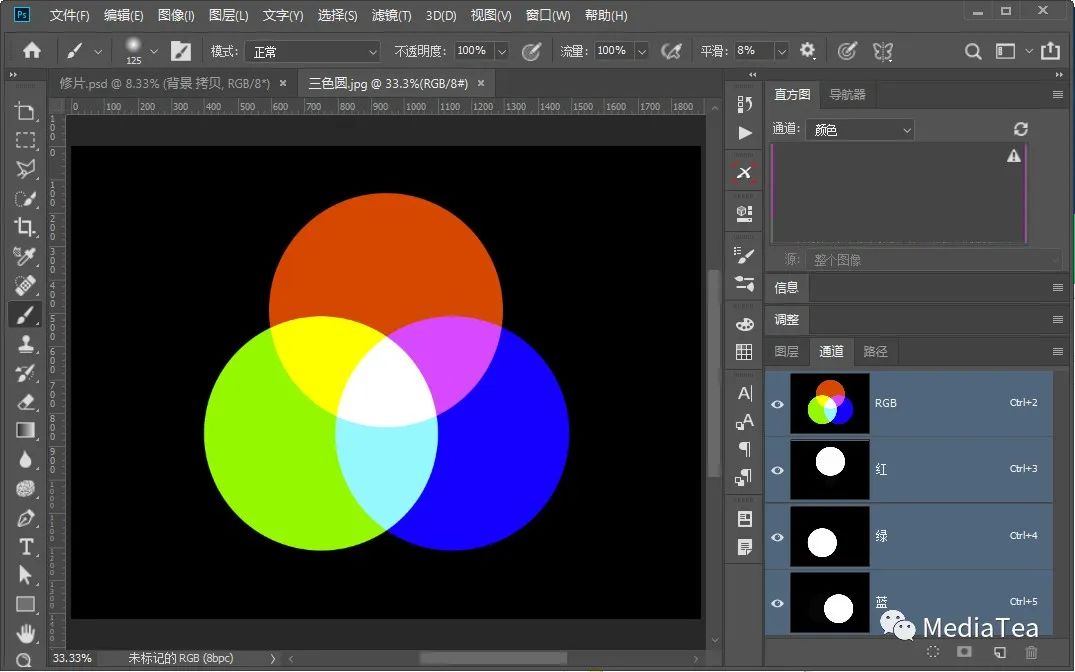Switch to the 路径 tab
The image size is (1075, 672).
click(875, 352)
